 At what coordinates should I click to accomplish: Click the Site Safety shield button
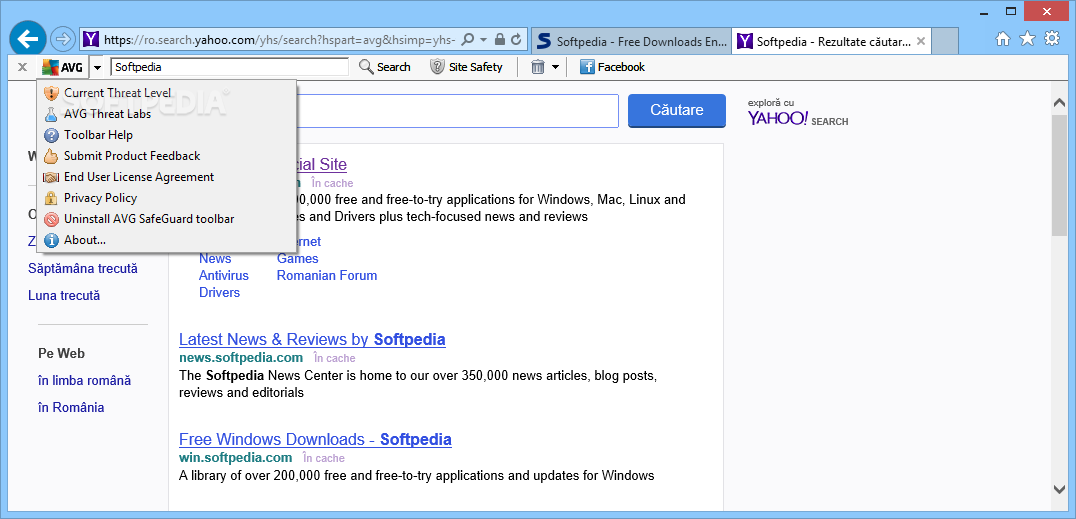click(467, 67)
